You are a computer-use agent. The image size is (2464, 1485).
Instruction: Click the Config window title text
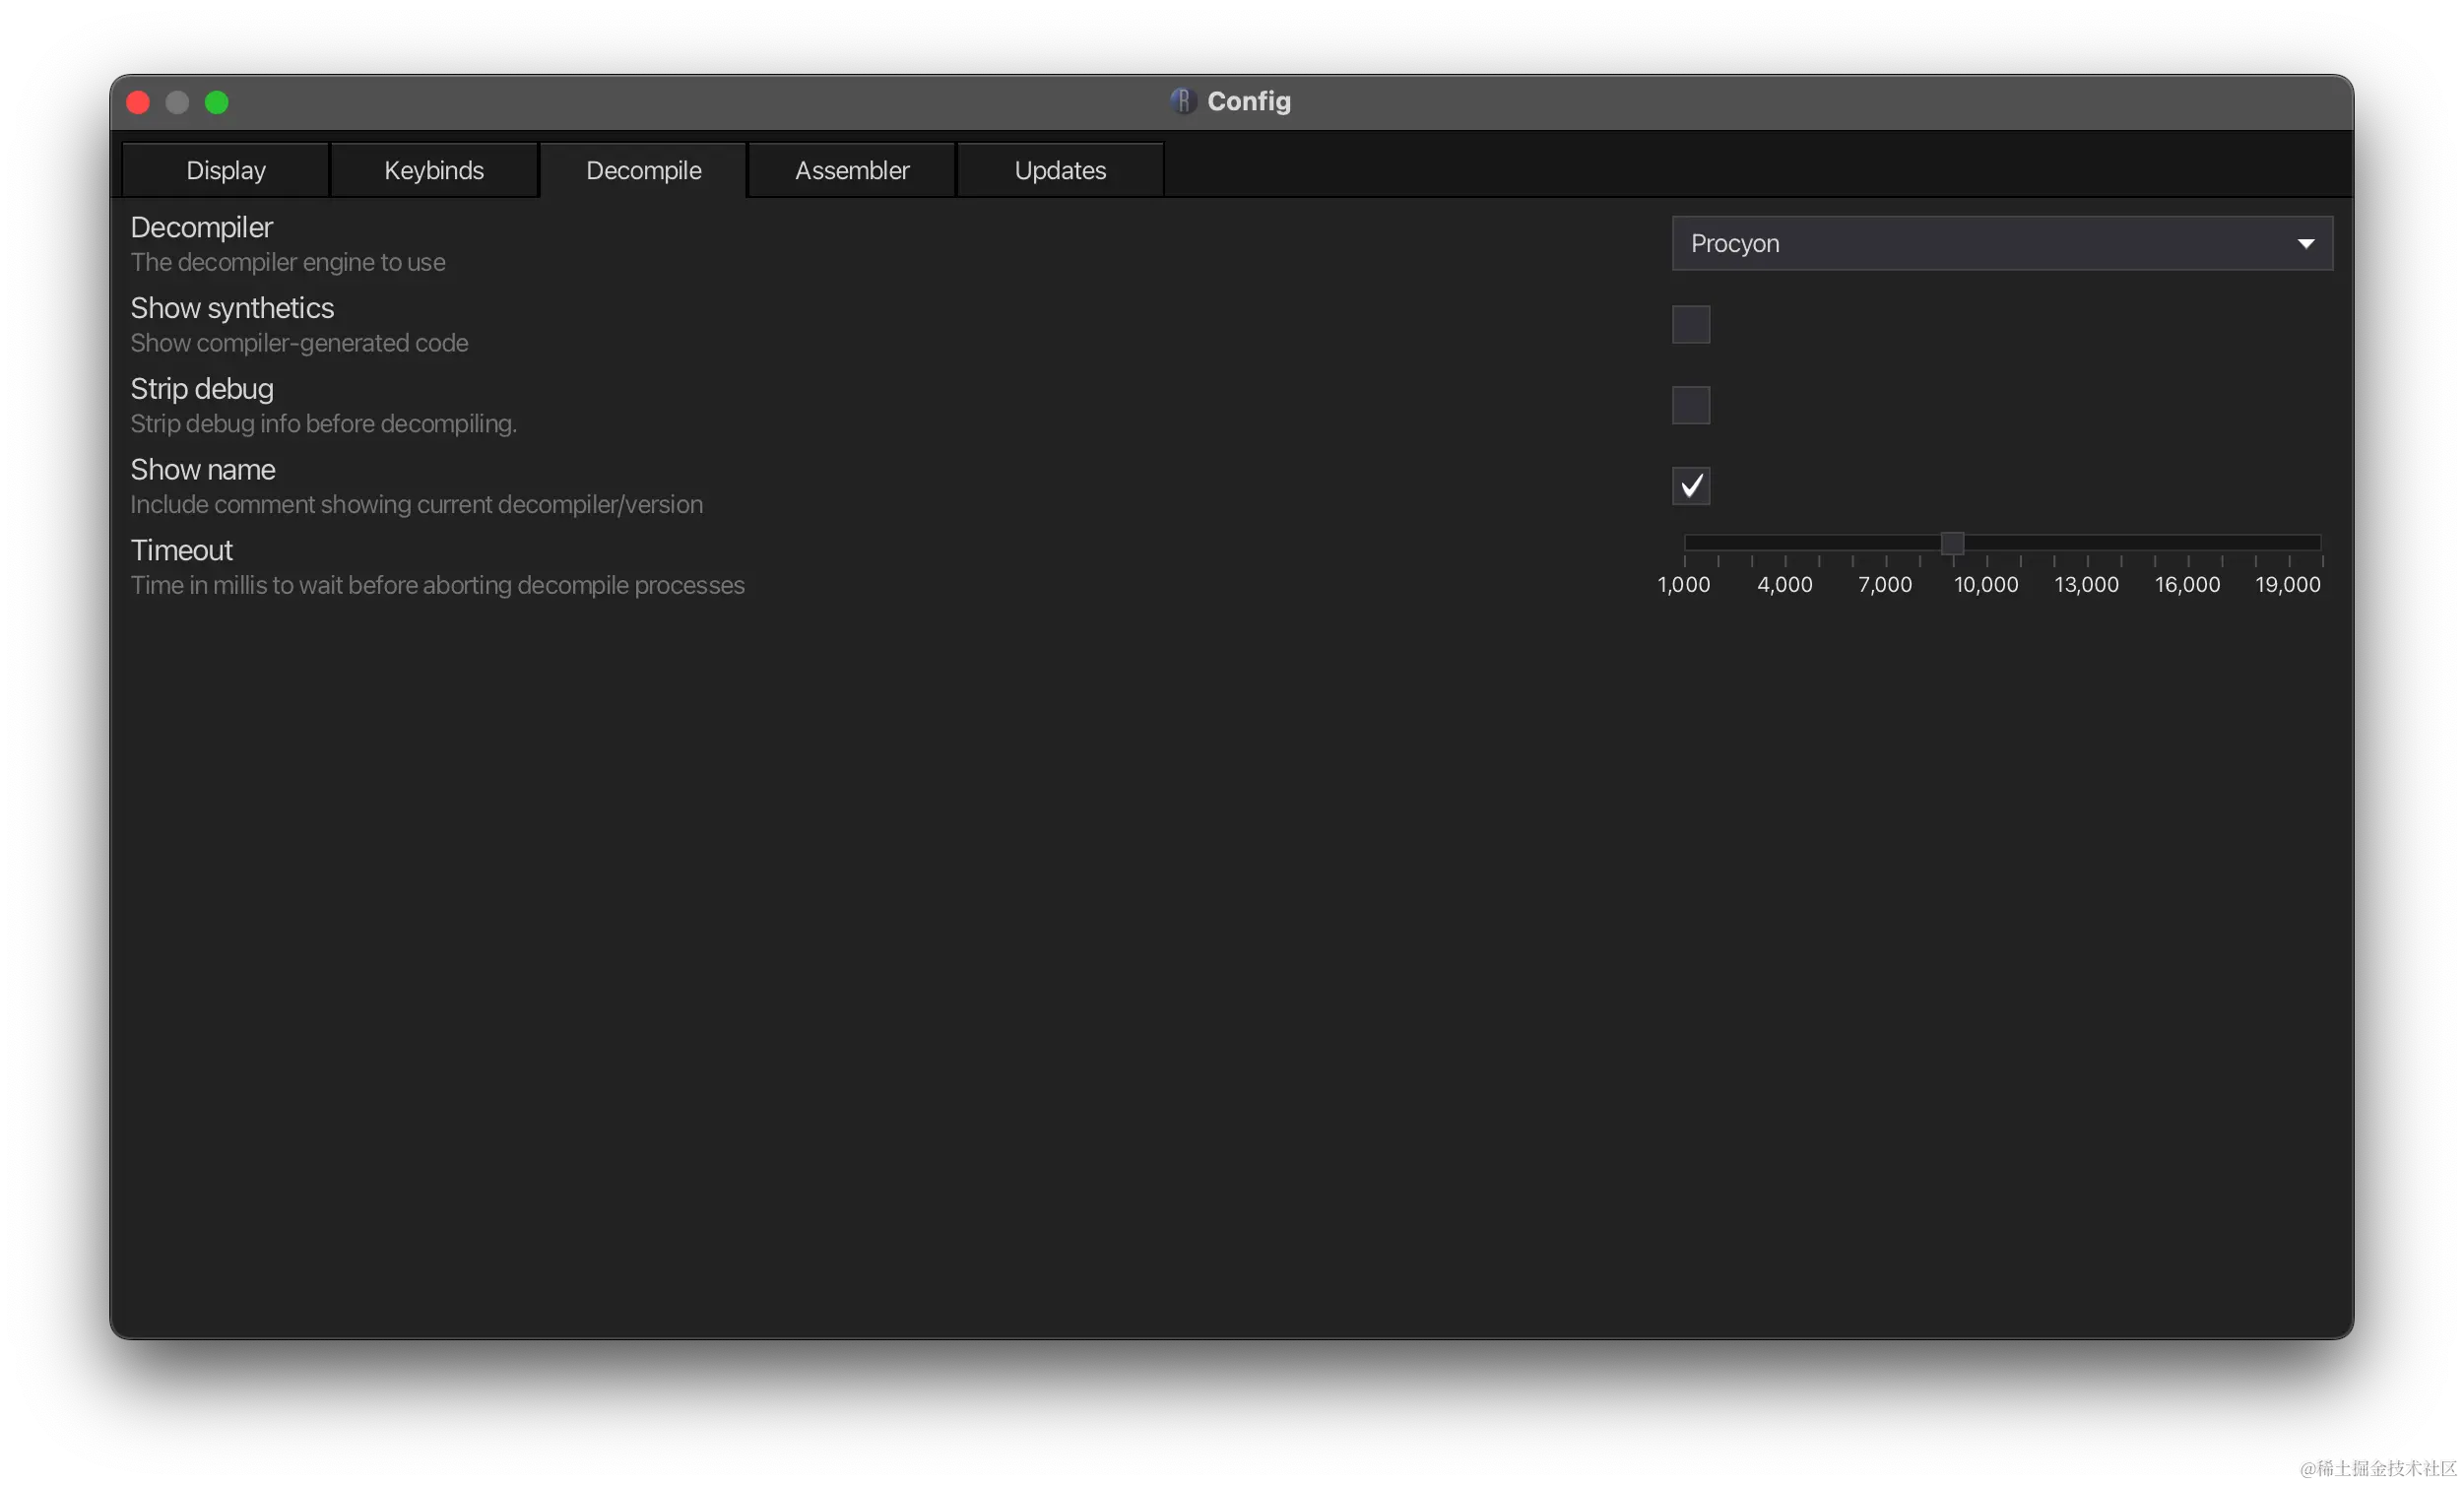tap(1248, 101)
